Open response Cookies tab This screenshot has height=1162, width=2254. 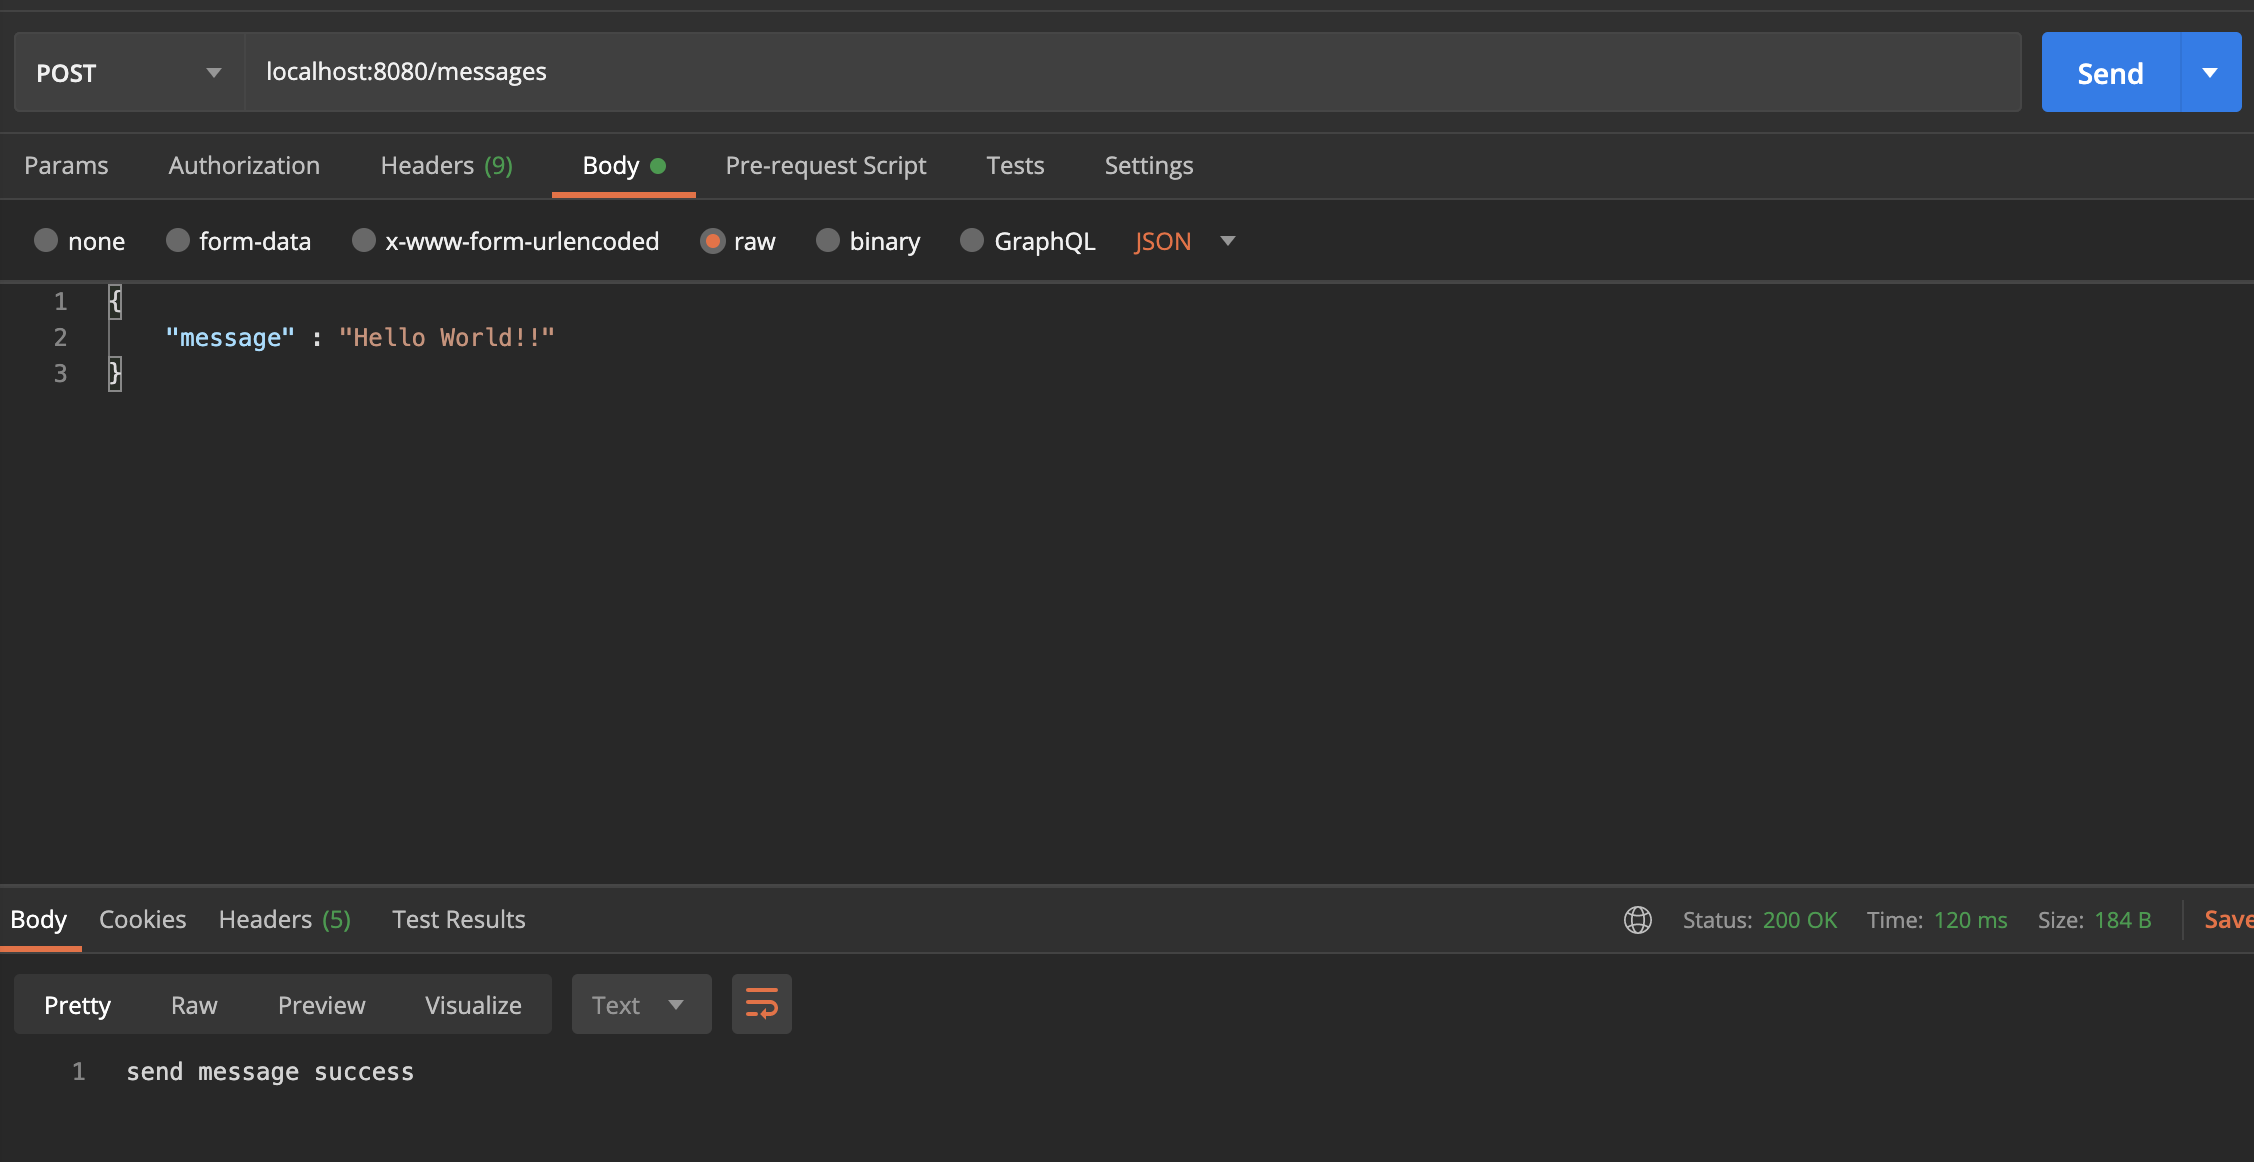click(x=142, y=920)
